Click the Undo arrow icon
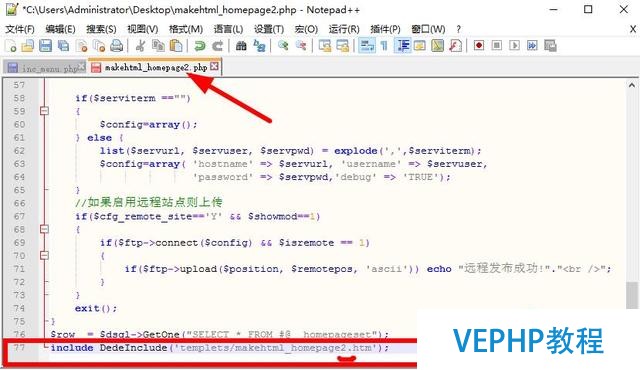This screenshot has width=640, height=370. tap(200, 46)
